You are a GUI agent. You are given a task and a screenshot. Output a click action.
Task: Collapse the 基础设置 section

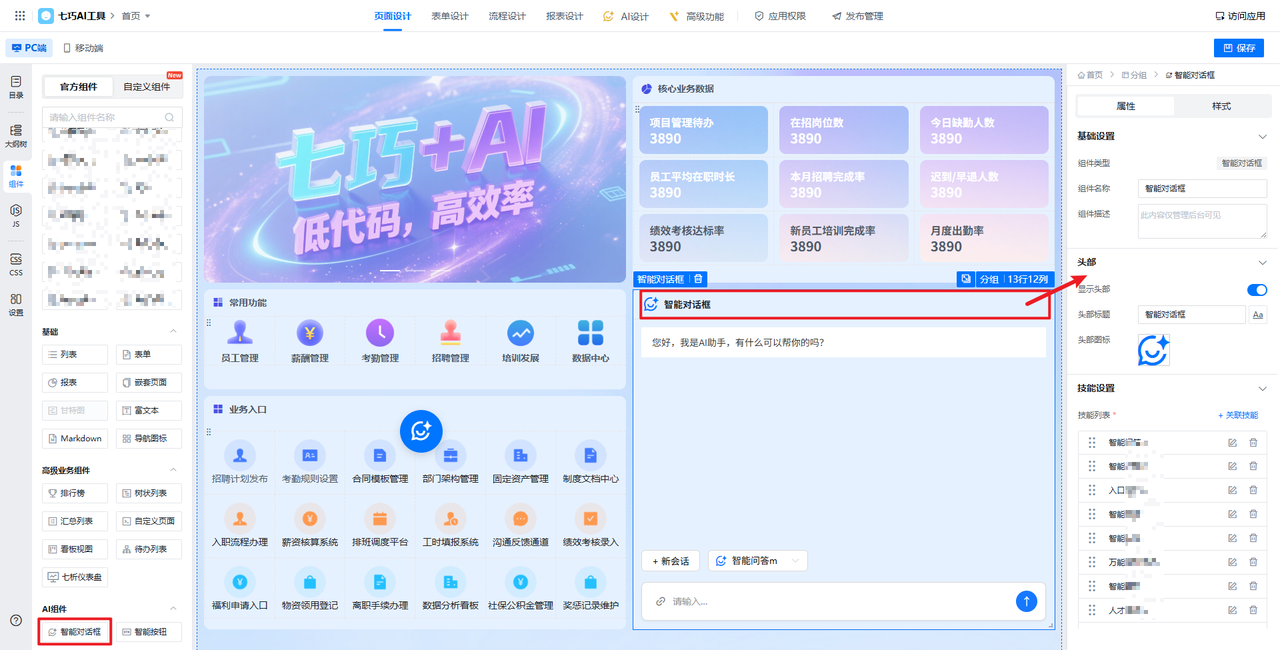point(1261,136)
